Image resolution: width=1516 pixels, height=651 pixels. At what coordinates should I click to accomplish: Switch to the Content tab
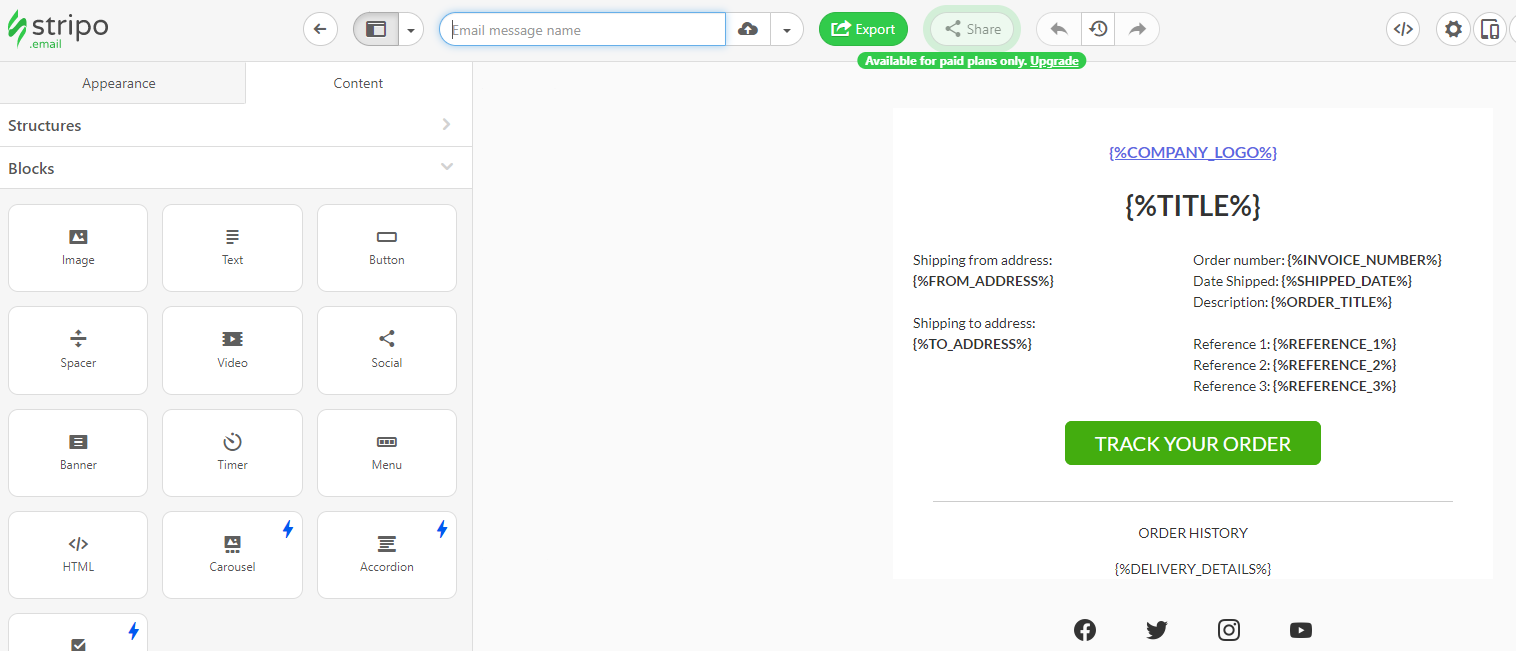click(358, 83)
